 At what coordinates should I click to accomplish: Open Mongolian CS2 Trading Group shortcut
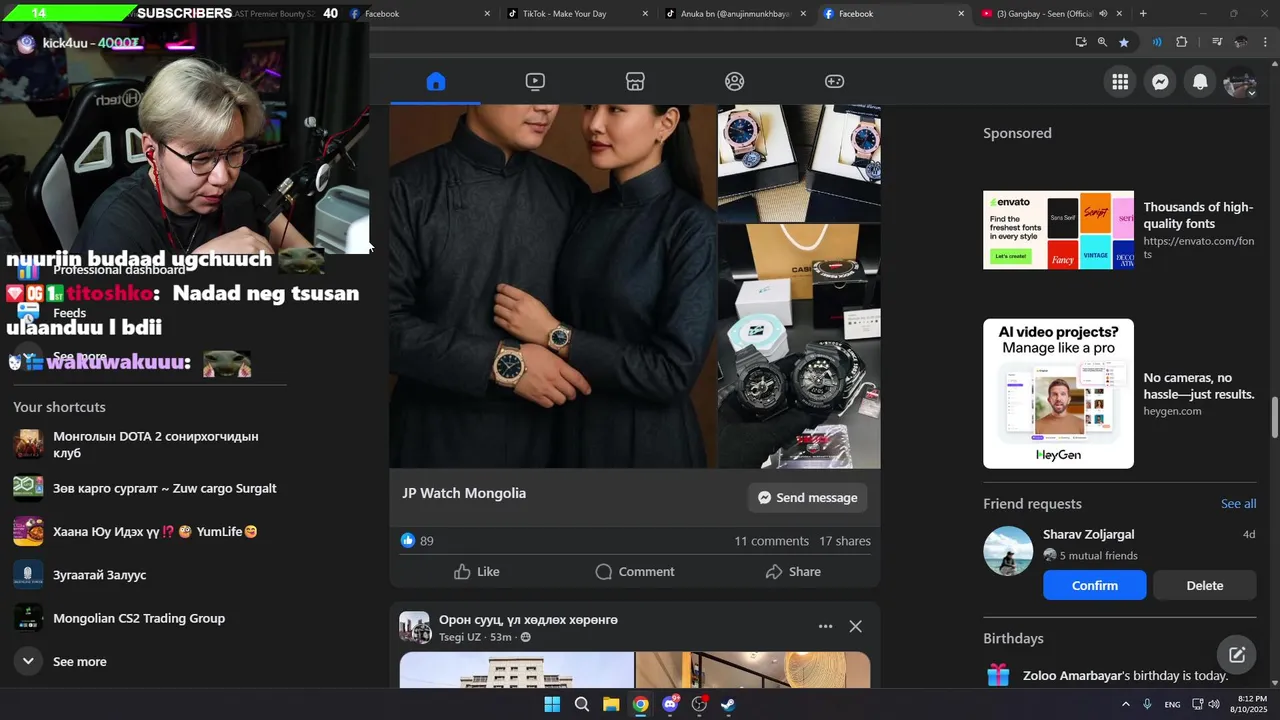pyautogui.click(x=150, y=618)
